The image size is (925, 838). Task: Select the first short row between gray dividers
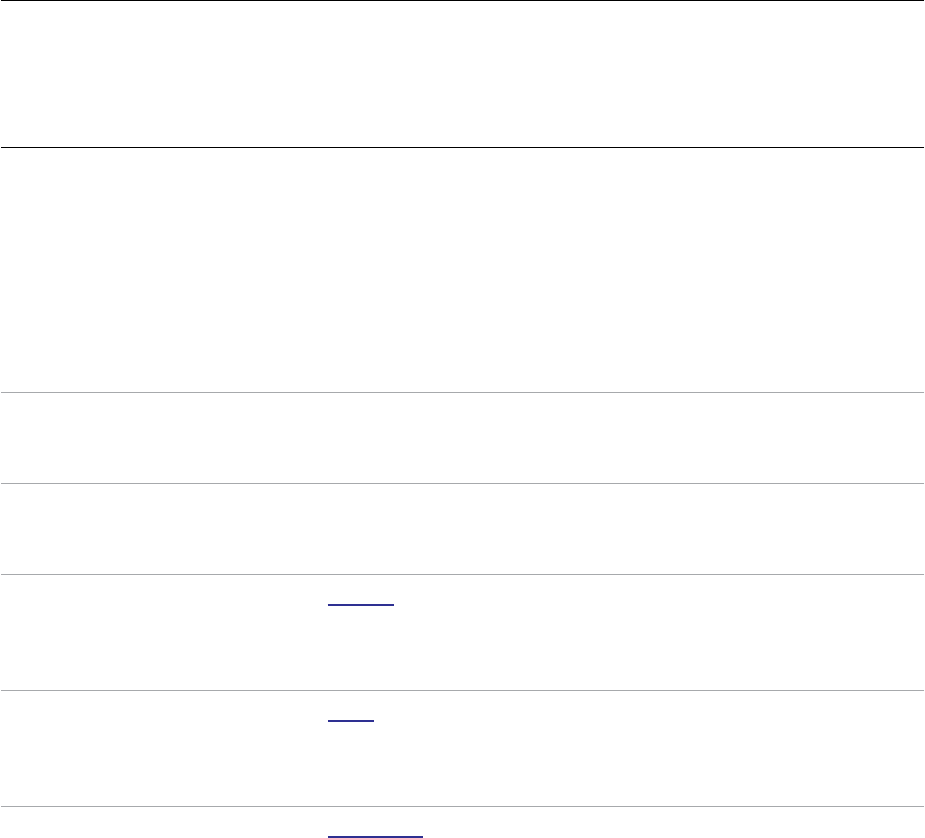pyautogui.click(x=462, y=438)
